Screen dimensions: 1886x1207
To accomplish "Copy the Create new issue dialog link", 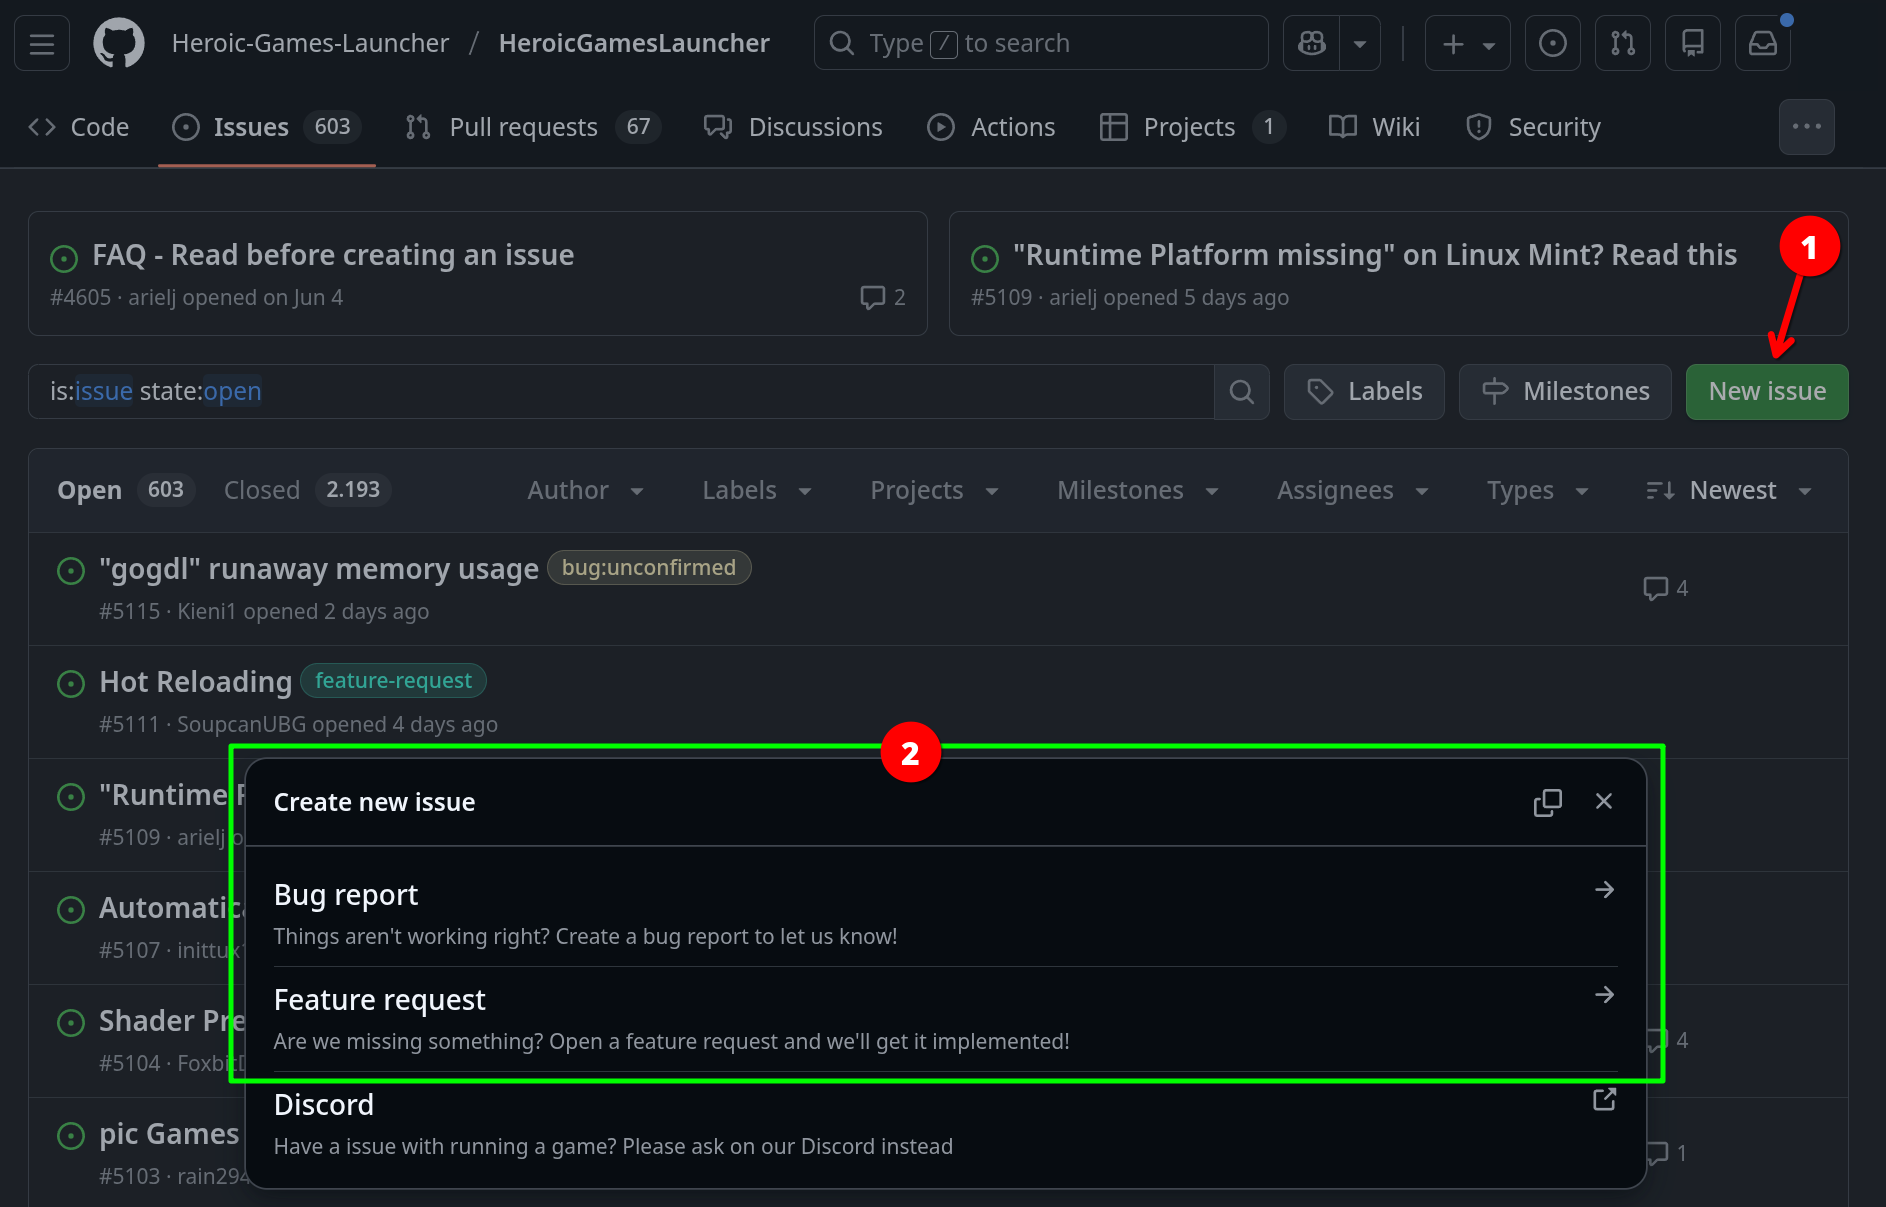I will [1547, 802].
